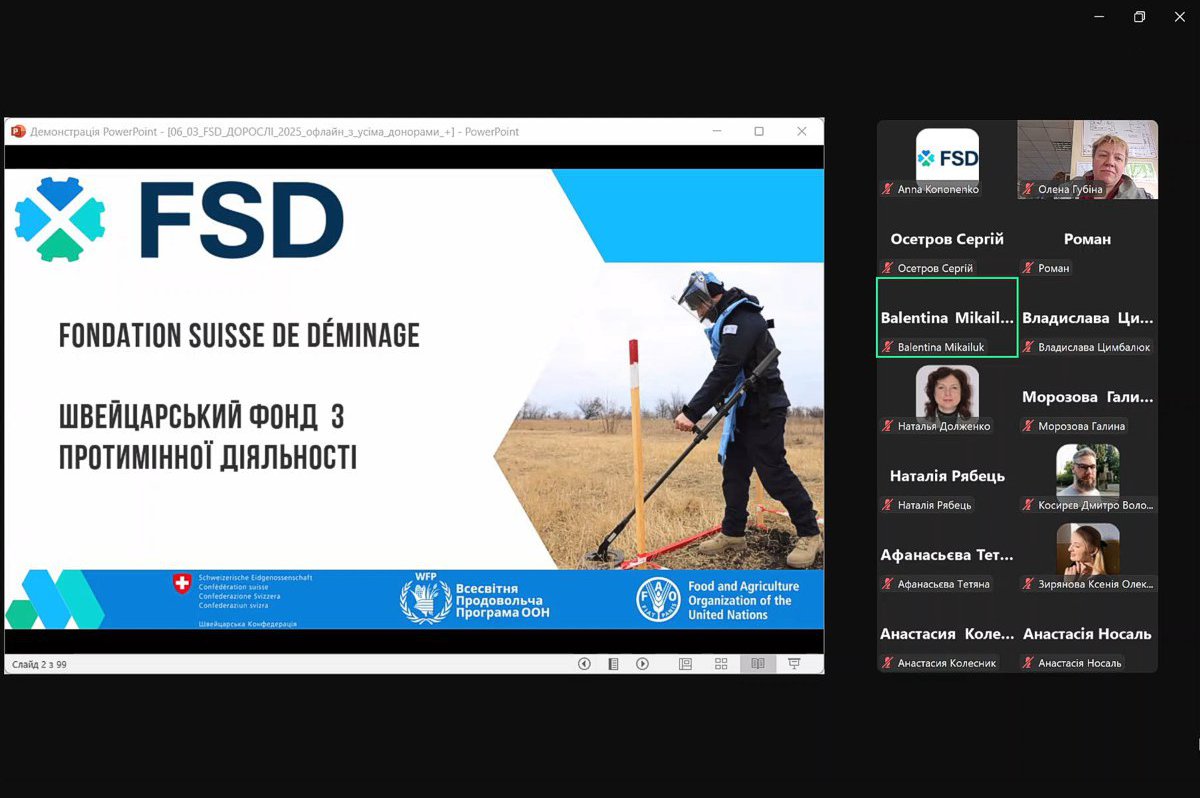Click 'Швейцарська Конфедерація' caption on slide

(248, 623)
